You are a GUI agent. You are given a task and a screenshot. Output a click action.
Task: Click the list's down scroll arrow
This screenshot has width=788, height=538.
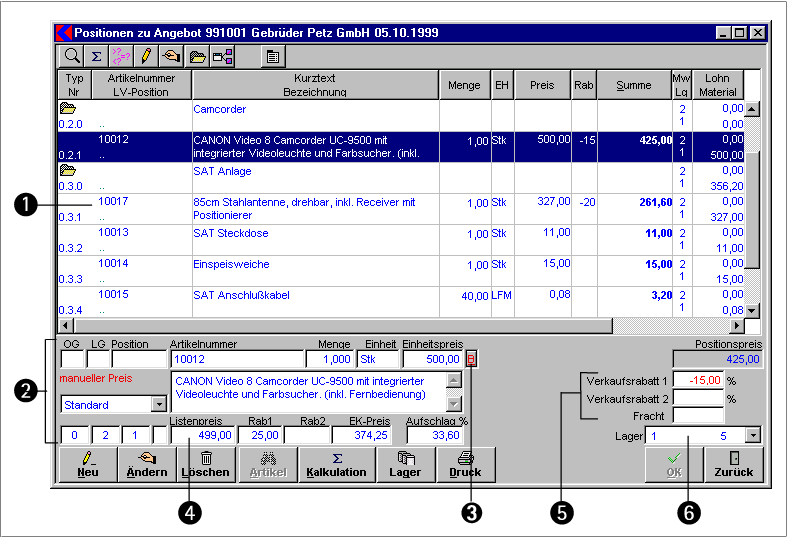point(752,310)
